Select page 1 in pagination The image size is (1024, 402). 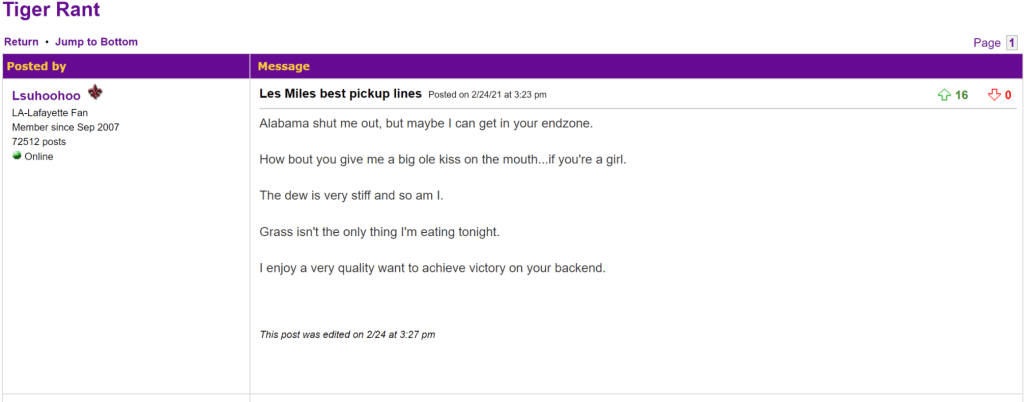click(x=1012, y=43)
